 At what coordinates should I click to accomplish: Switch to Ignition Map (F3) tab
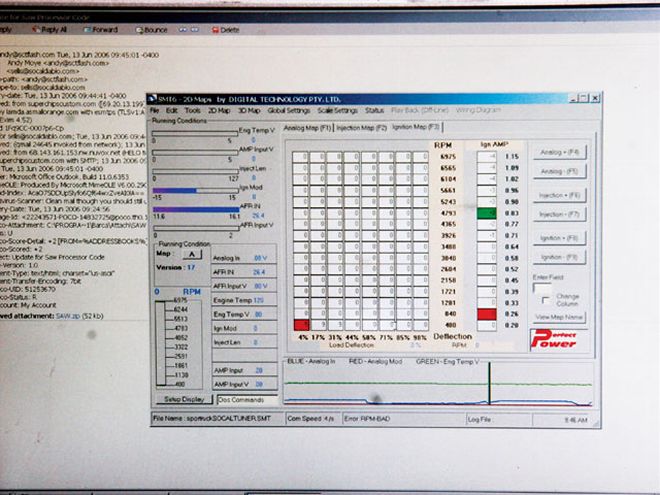coord(415,127)
